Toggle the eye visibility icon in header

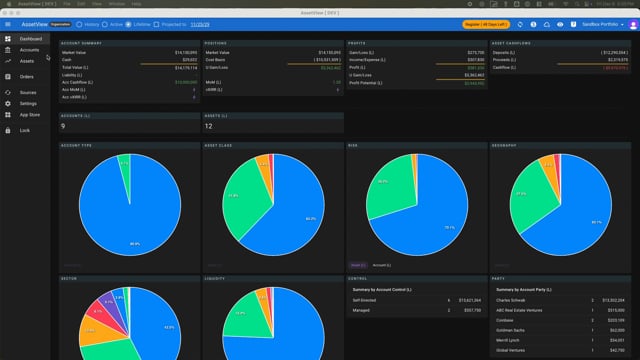click(560, 24)
